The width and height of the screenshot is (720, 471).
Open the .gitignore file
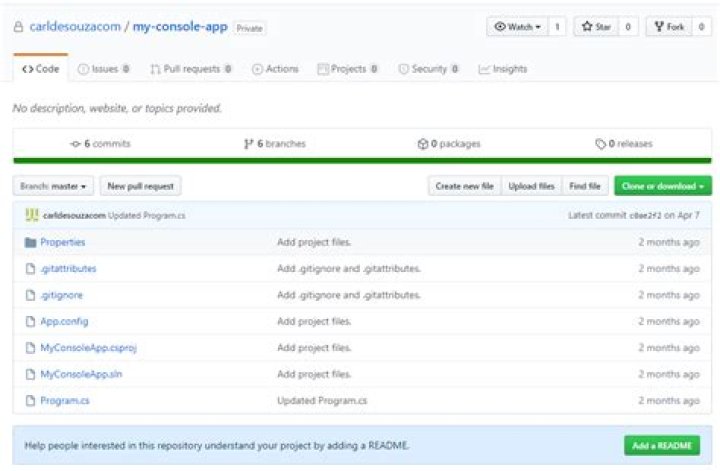click(62, 295)
